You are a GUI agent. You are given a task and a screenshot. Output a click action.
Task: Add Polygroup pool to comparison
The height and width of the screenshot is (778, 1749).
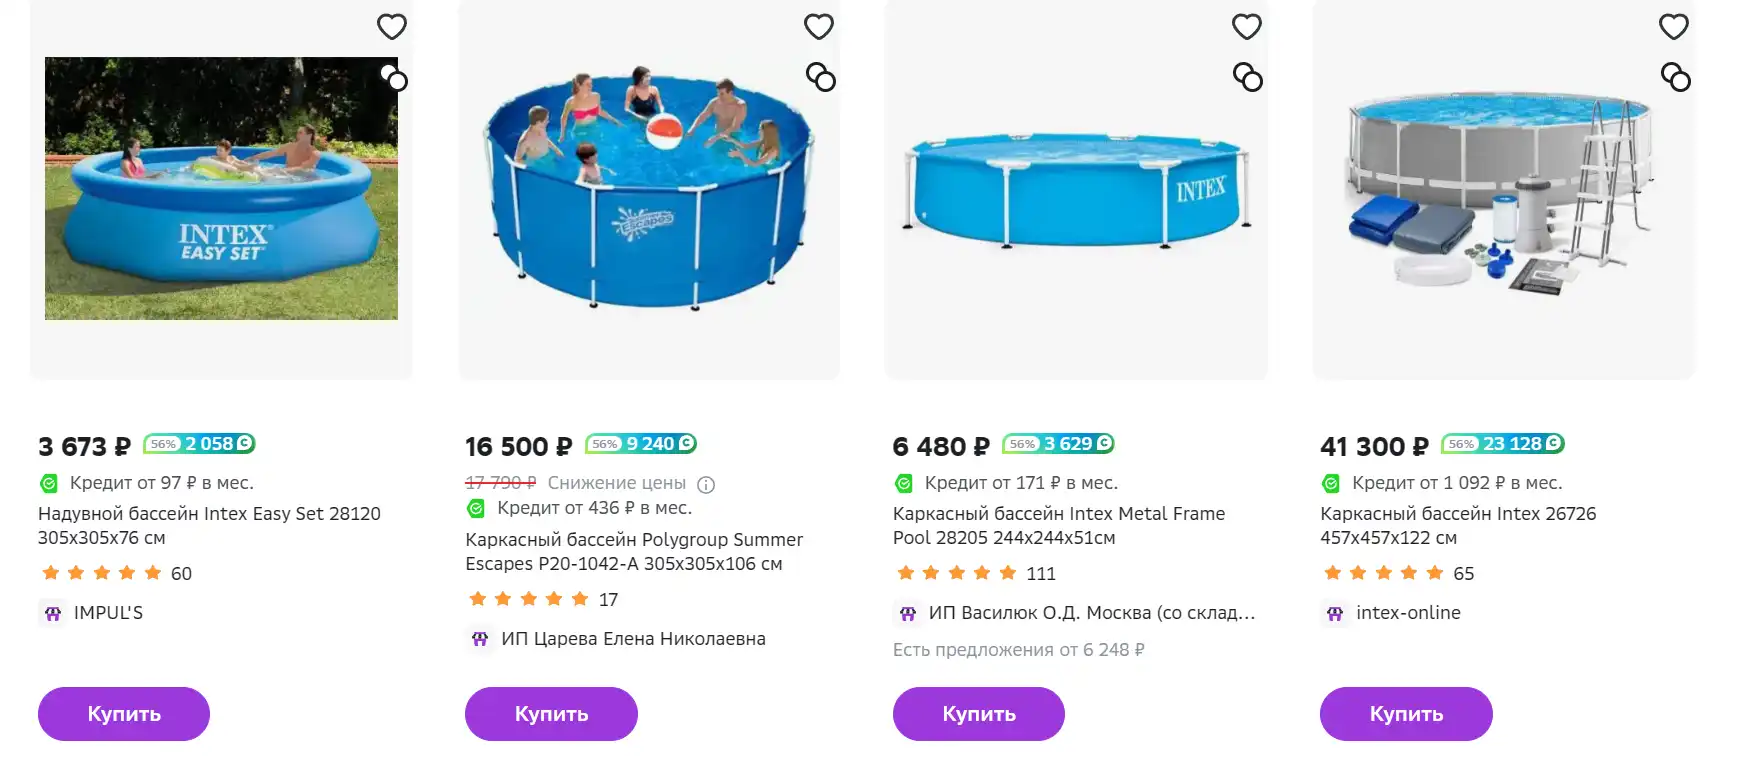tap(821, 77)
